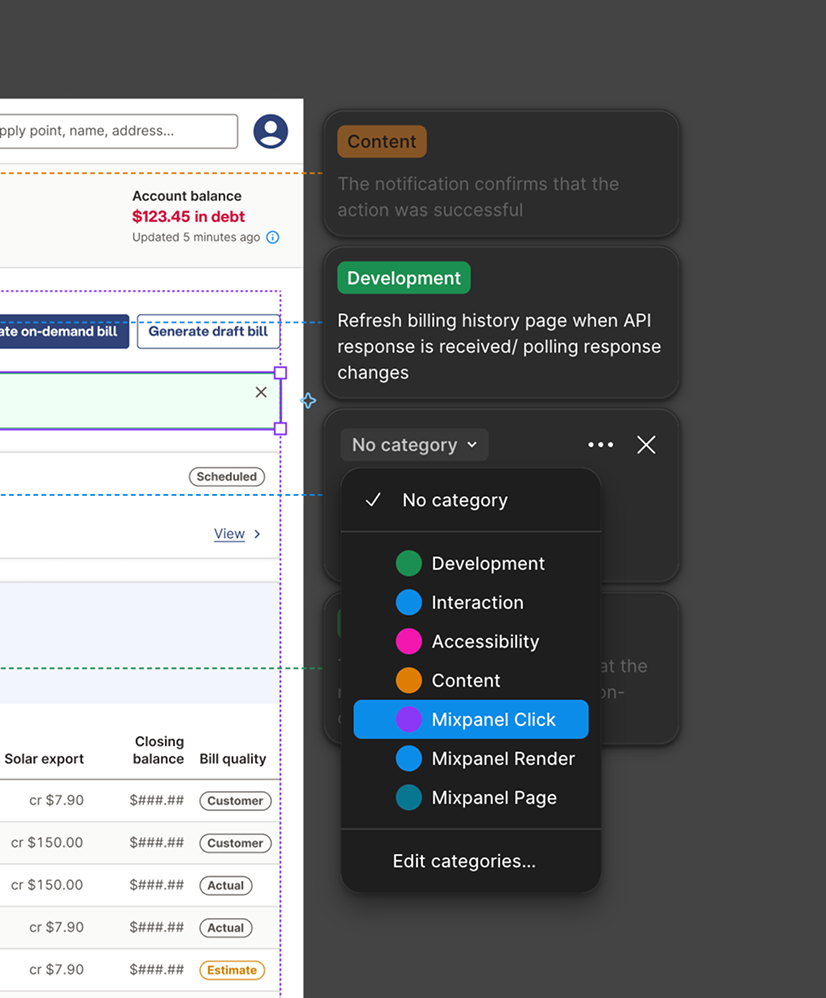Close the annotation card with the X icon
The height and width of the screenshot is (998, 826).
point(646,445)
